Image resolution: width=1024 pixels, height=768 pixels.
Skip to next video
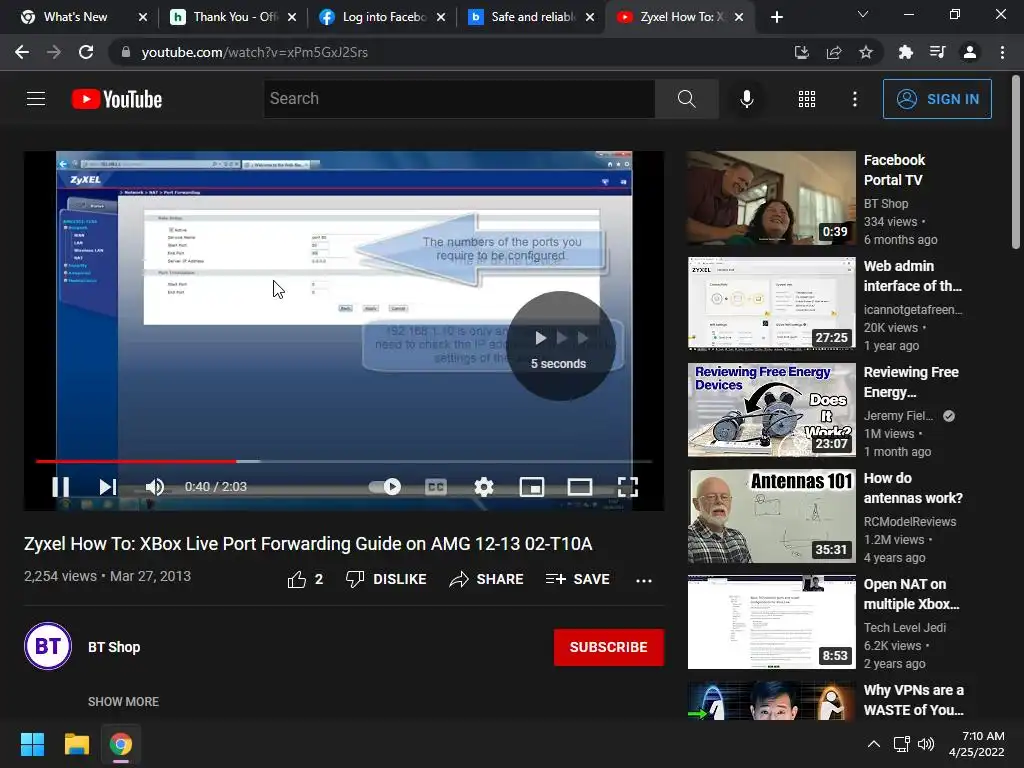click(108, 487)
